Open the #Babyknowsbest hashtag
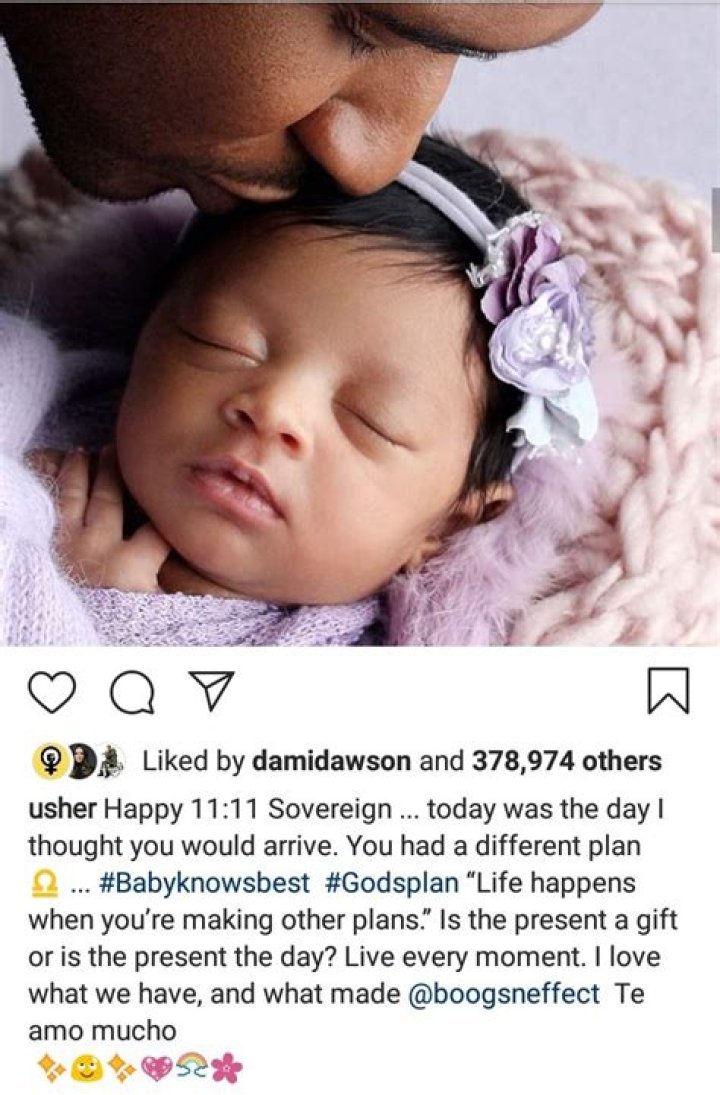The height and width of the screenshot is (1095, 720). 205,883
